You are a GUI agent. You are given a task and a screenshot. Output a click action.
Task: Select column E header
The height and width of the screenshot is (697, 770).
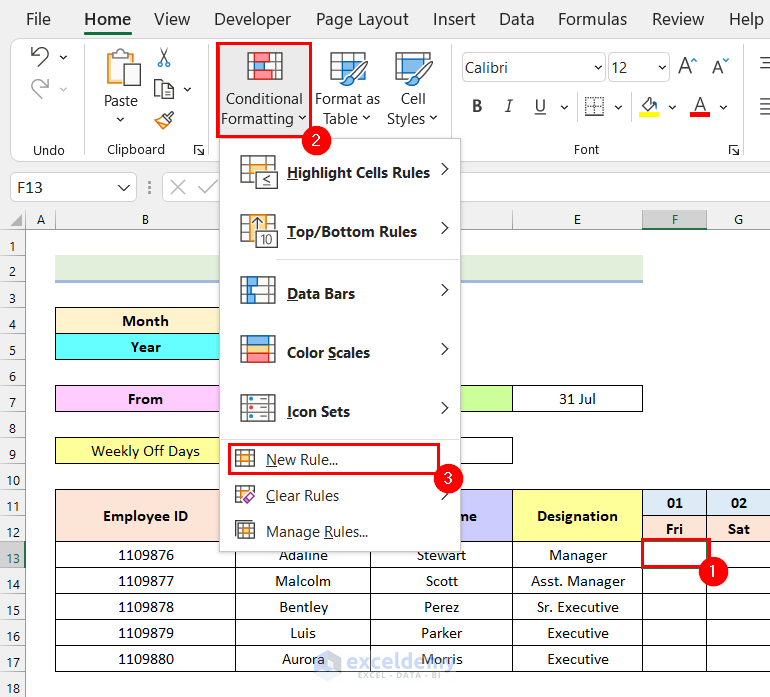click(x=577, y=220)
